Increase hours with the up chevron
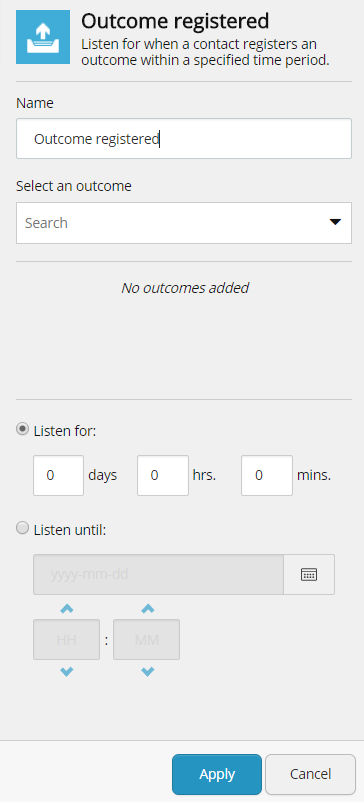Viewport: 364px width, 802px height. (66, 609)
